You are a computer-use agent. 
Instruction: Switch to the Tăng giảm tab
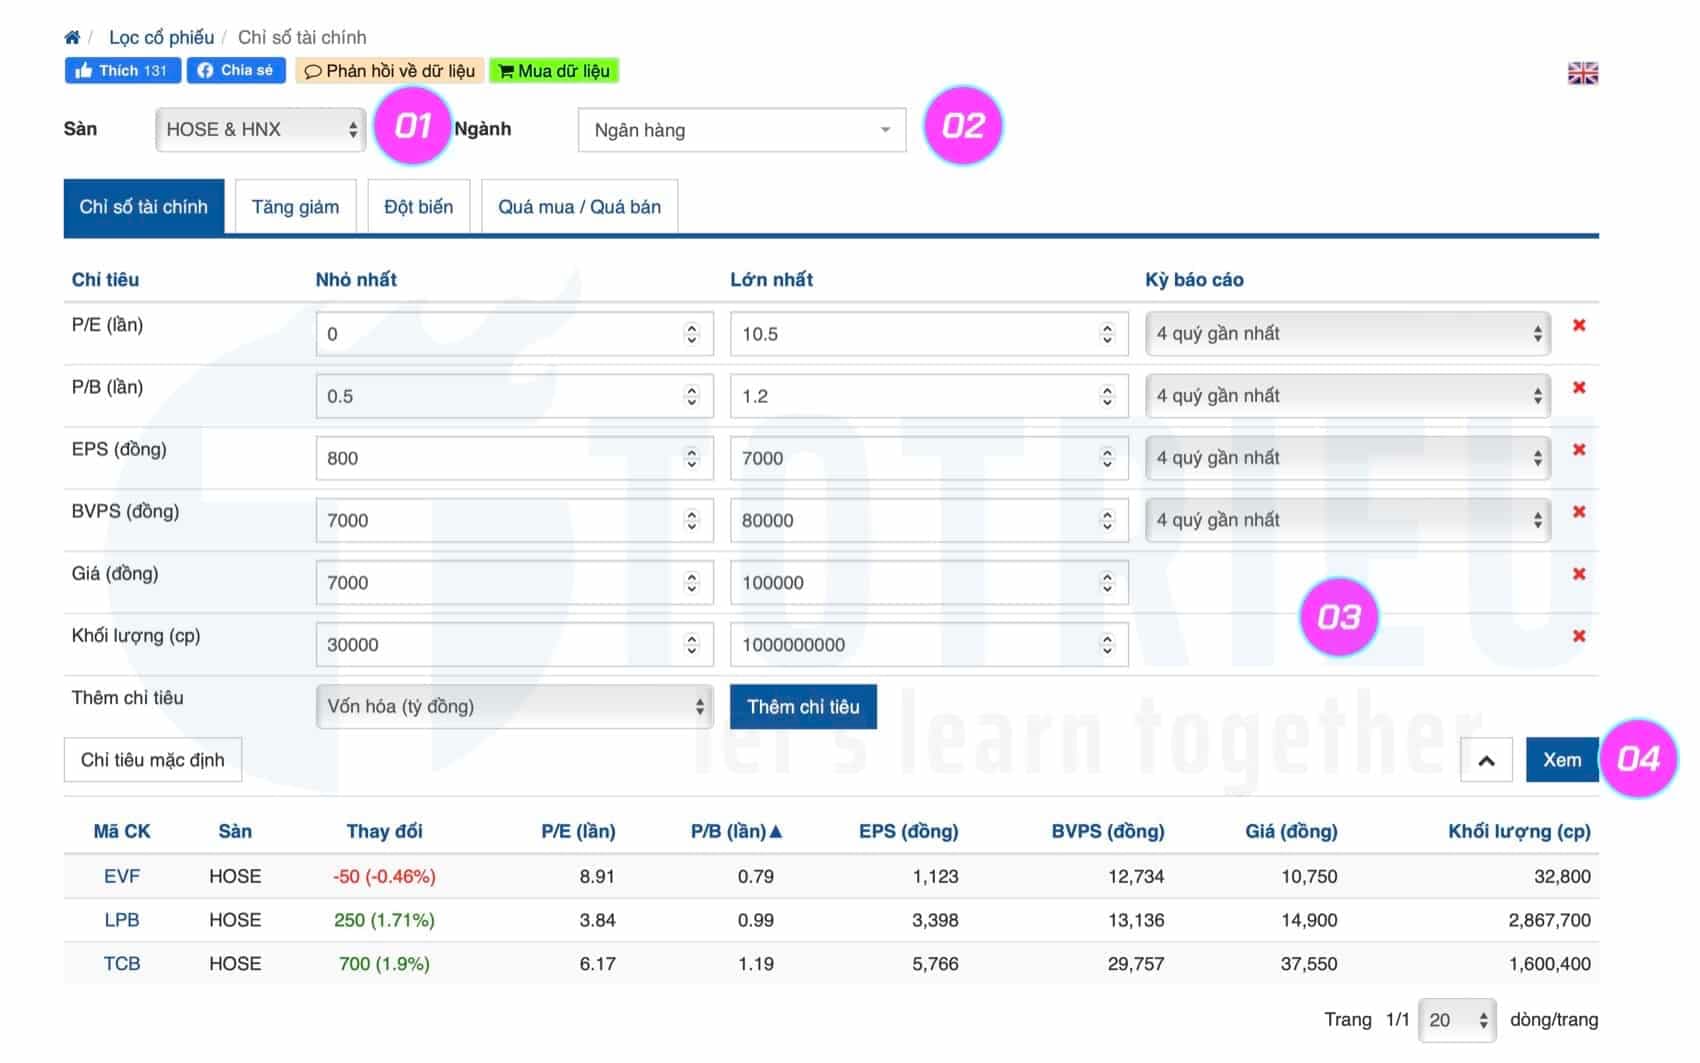[x=295, y=206]
